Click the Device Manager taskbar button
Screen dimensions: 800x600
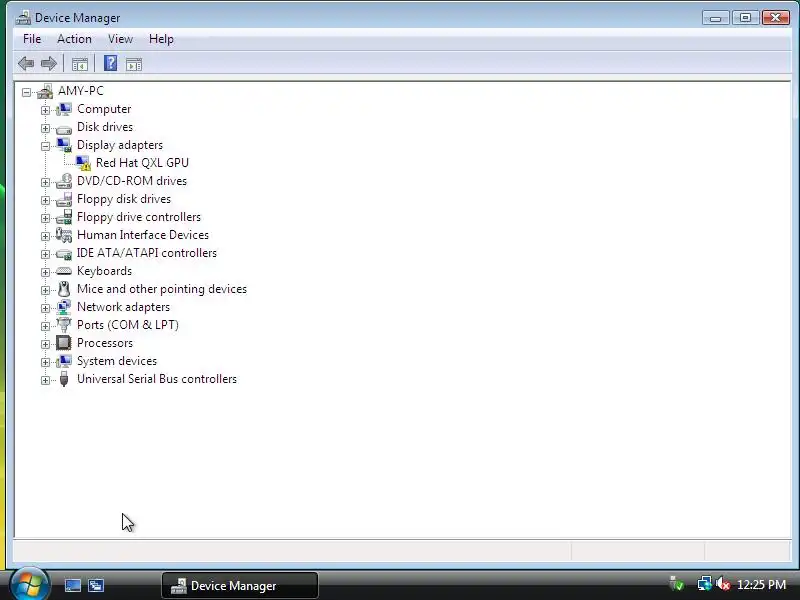tap(240, 585)
